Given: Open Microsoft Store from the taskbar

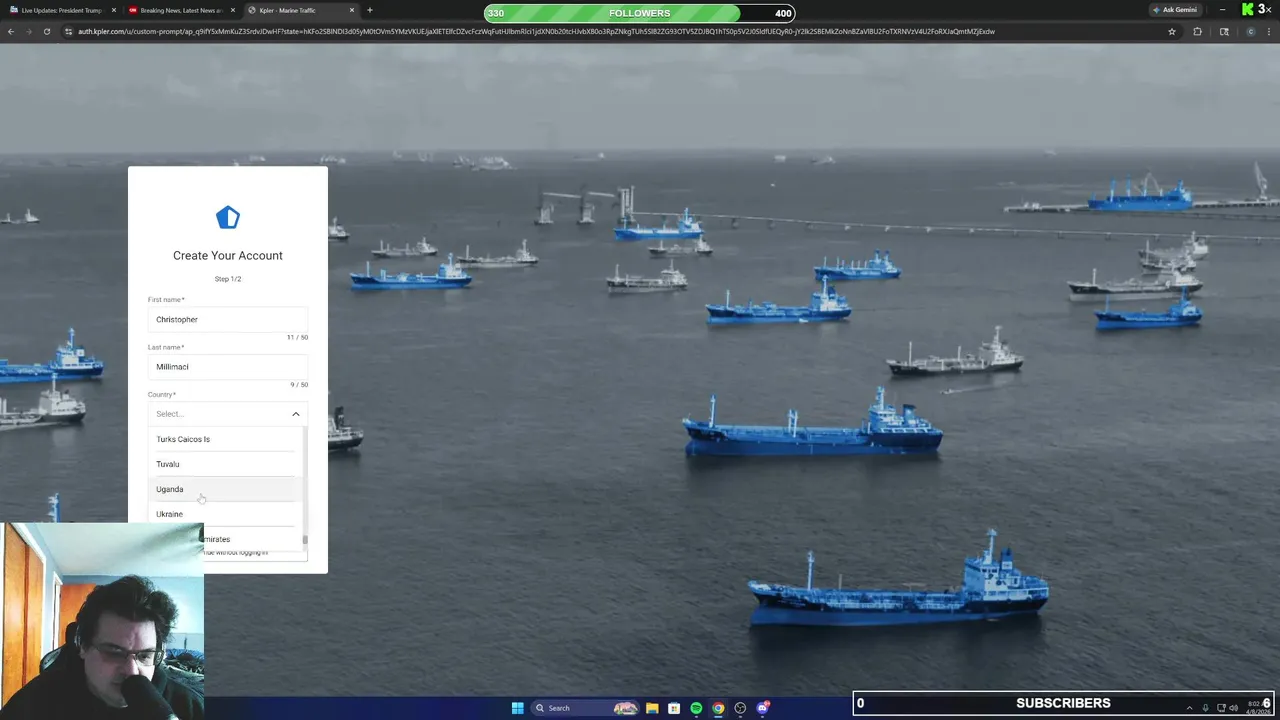Looking at the screenshot, I should click(x=674, y=708).
